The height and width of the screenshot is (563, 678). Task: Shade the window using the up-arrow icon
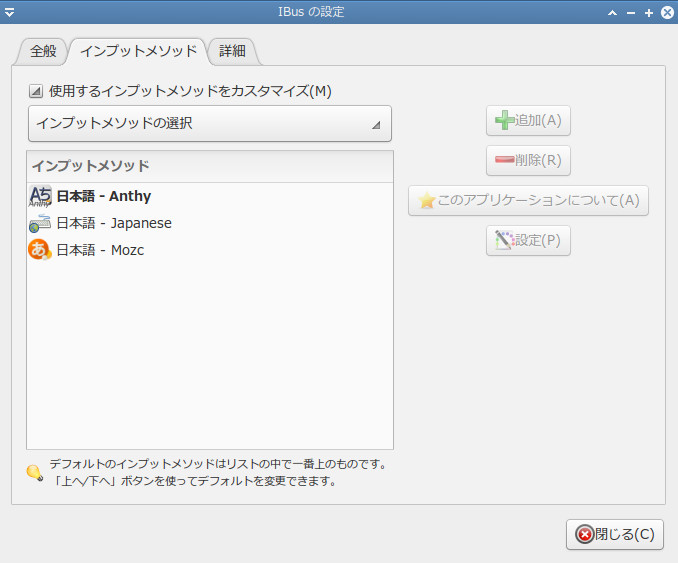pos(612,13)
